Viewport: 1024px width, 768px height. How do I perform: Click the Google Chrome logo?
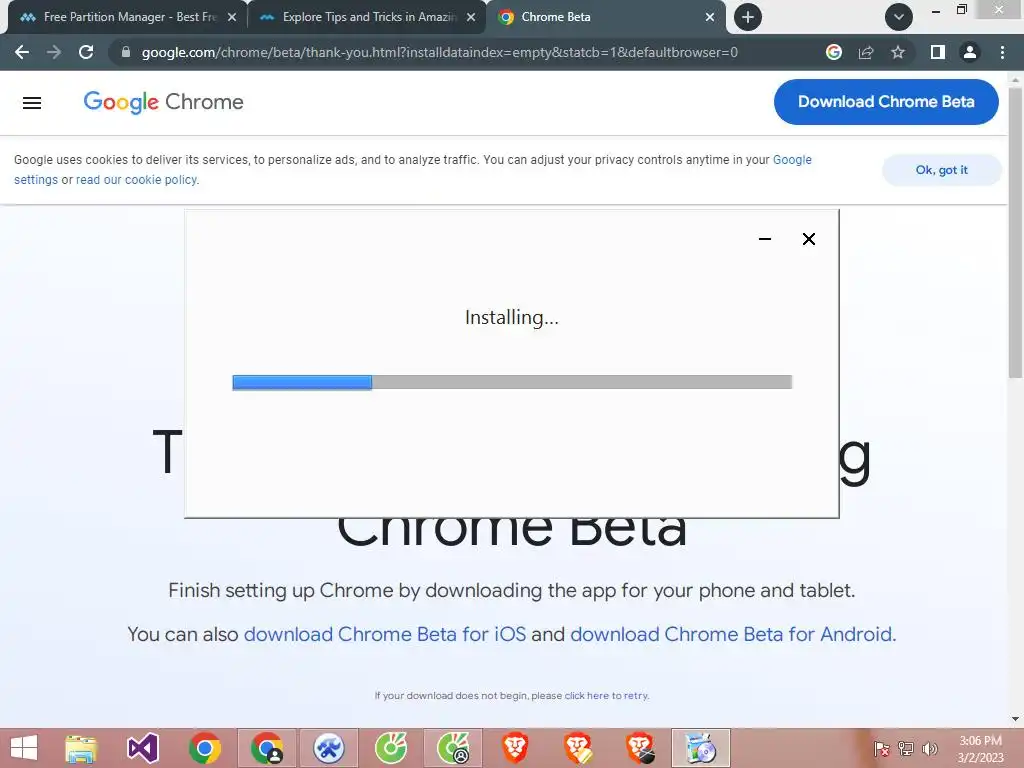tap(163, 102)
